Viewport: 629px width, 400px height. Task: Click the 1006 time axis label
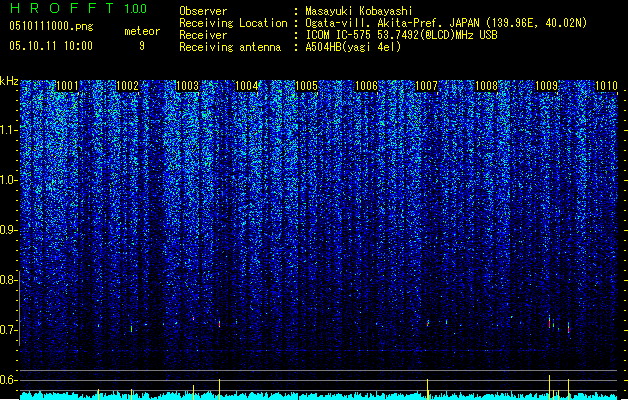367,86
